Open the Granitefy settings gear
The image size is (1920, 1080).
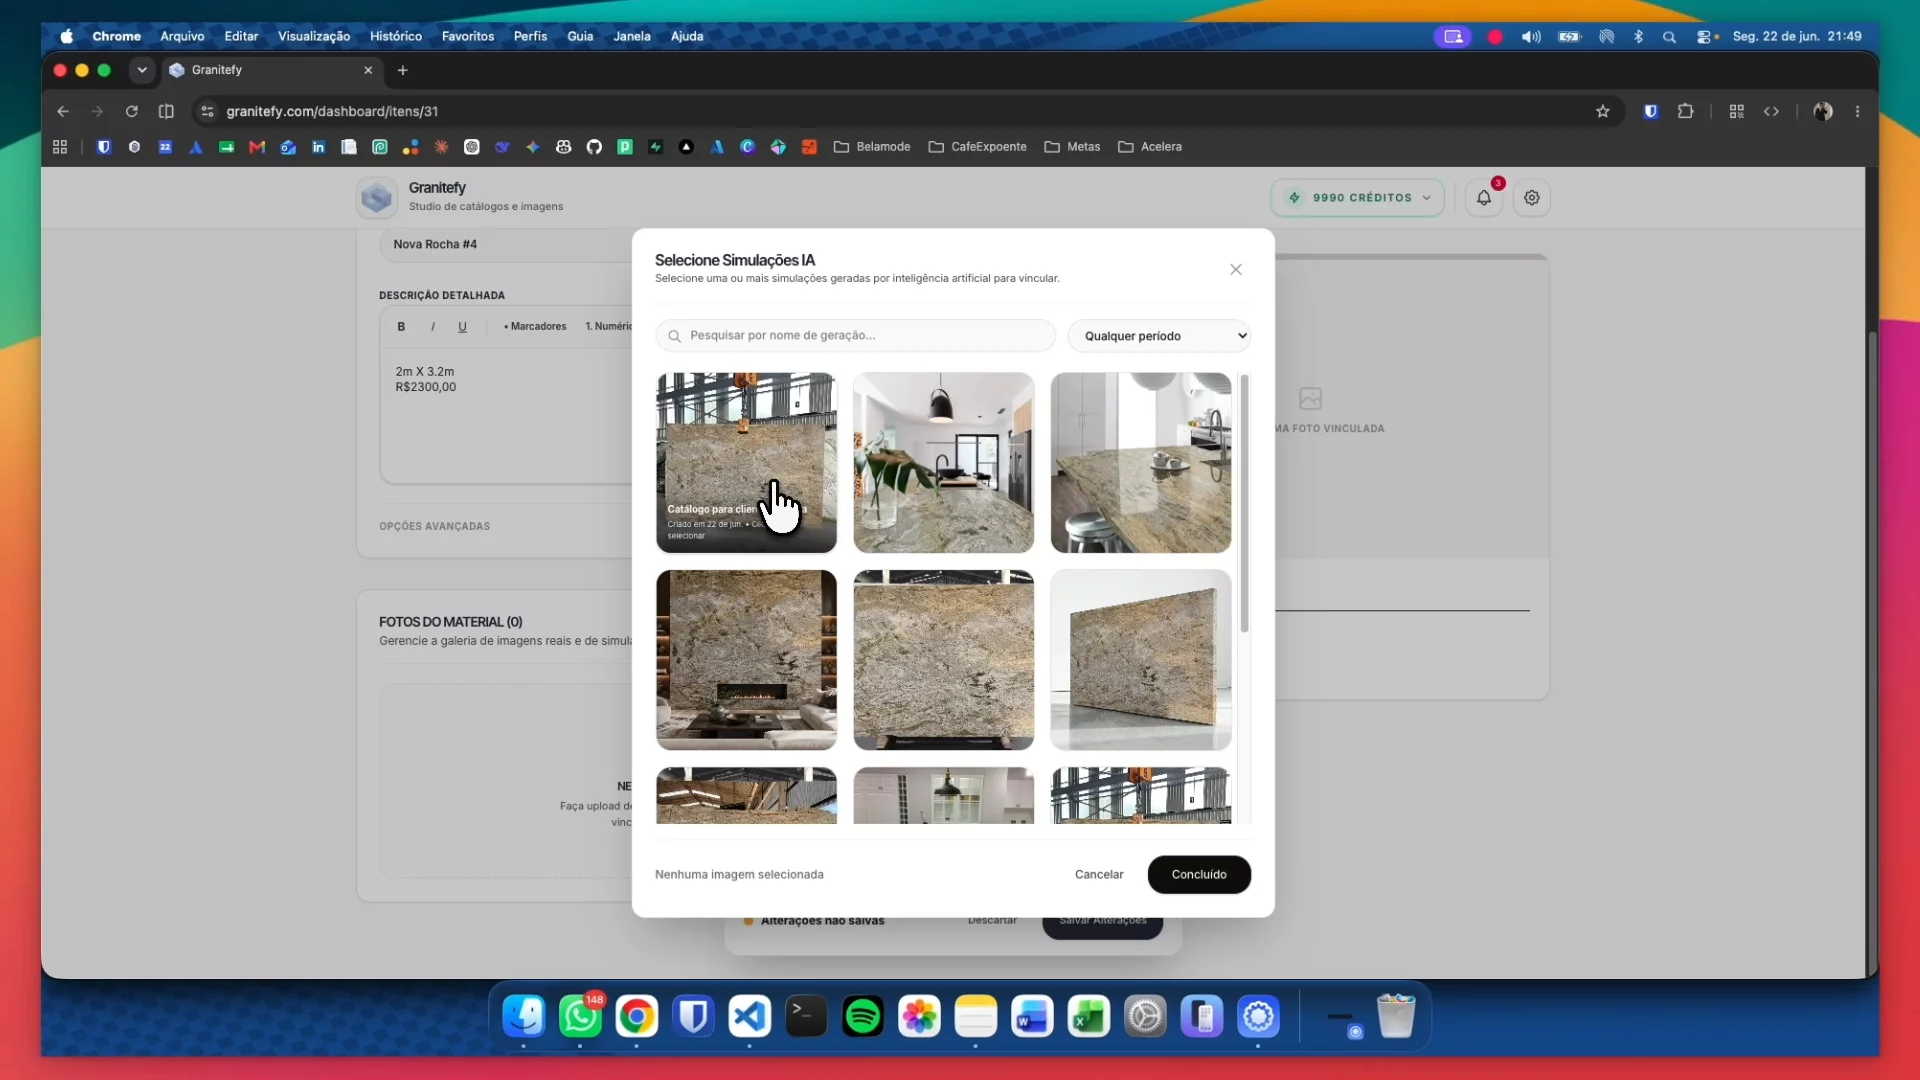coord(1532,198)
